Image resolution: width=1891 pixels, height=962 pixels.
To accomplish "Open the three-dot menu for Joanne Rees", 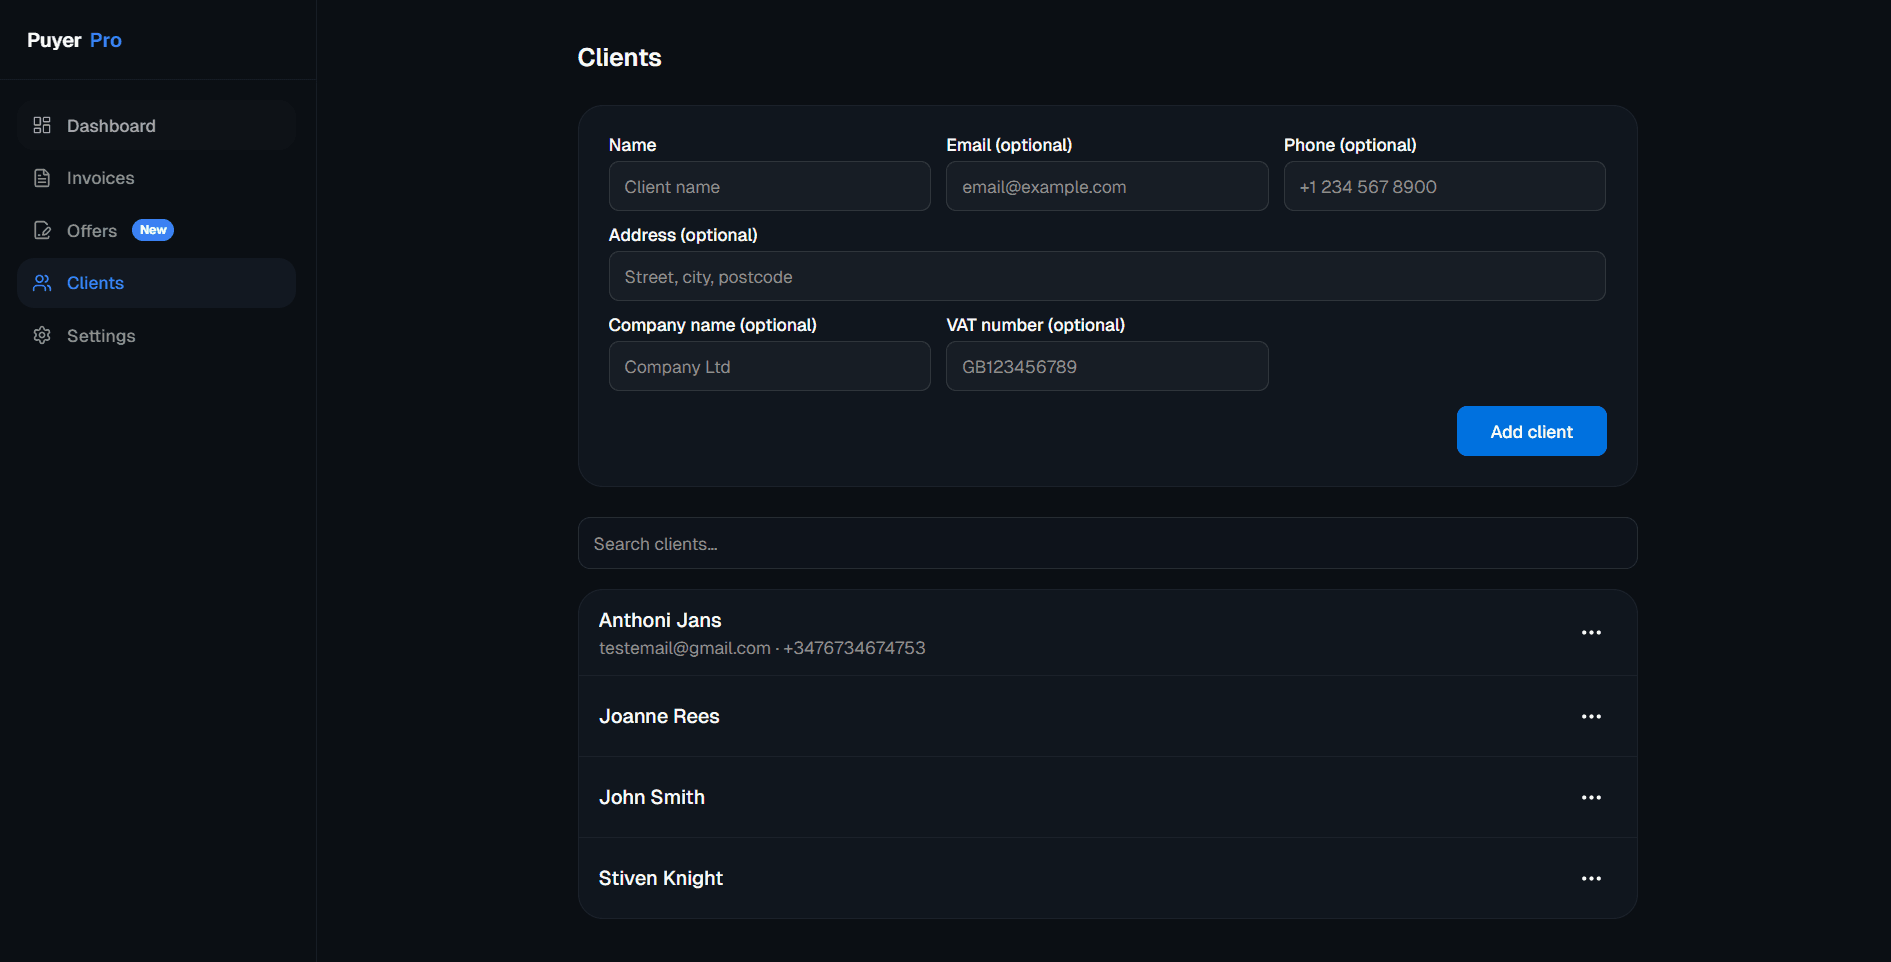I will (x=1590, y=717).
